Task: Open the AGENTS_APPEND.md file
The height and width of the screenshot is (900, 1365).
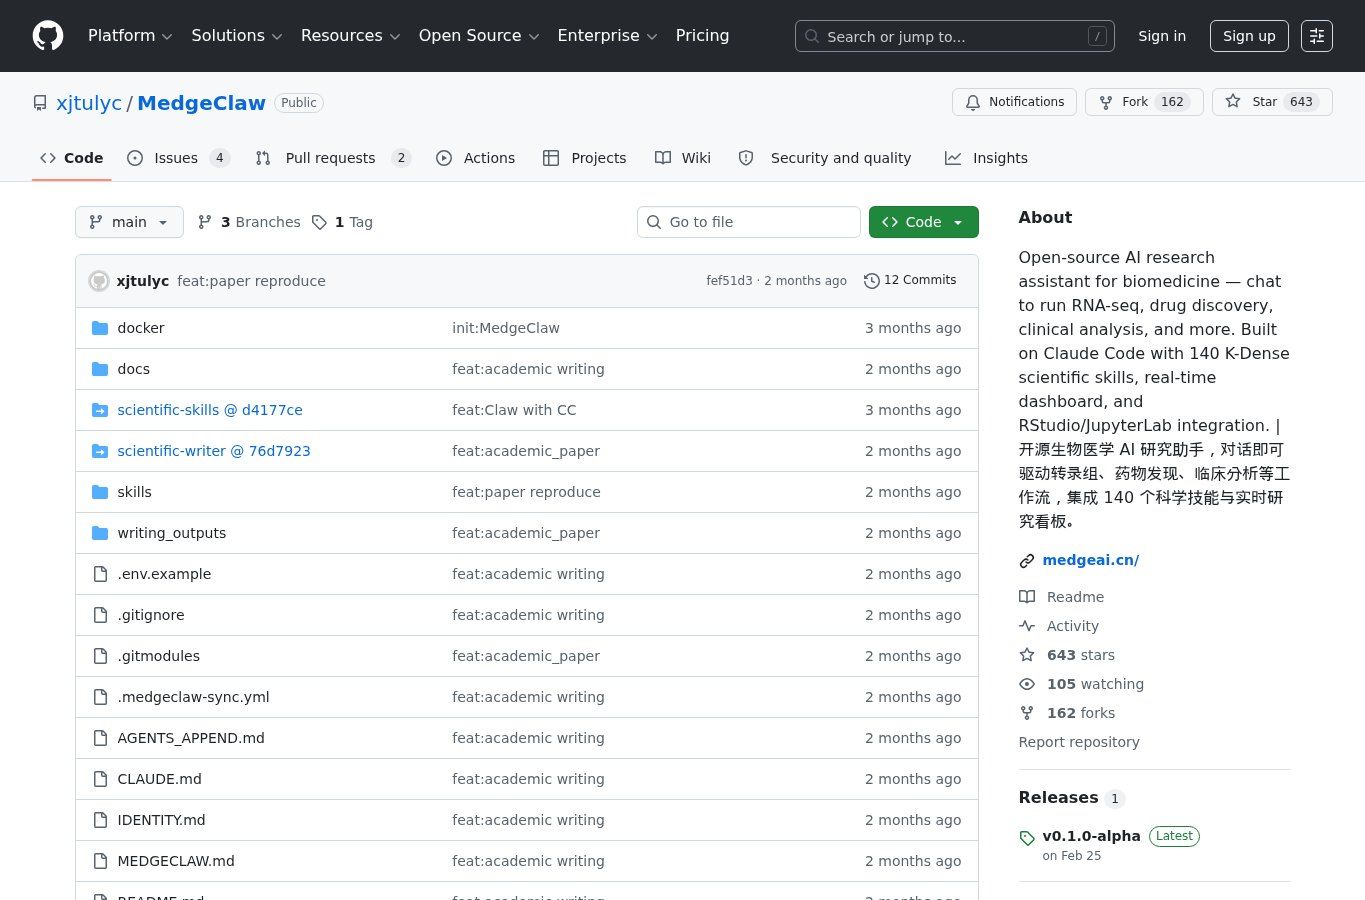Action: (191, 738)
